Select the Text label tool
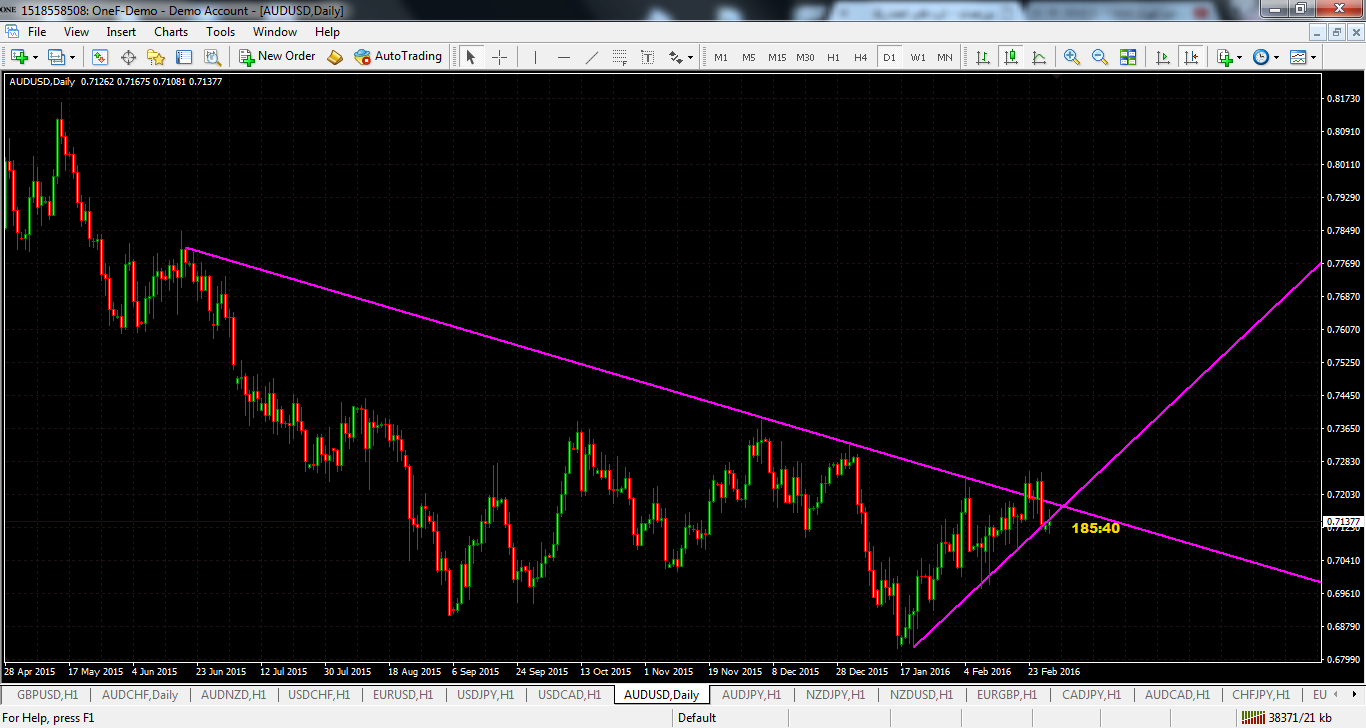Viewport: 1366px width, 728px height. pyautogui.click(x=648, y=57)
